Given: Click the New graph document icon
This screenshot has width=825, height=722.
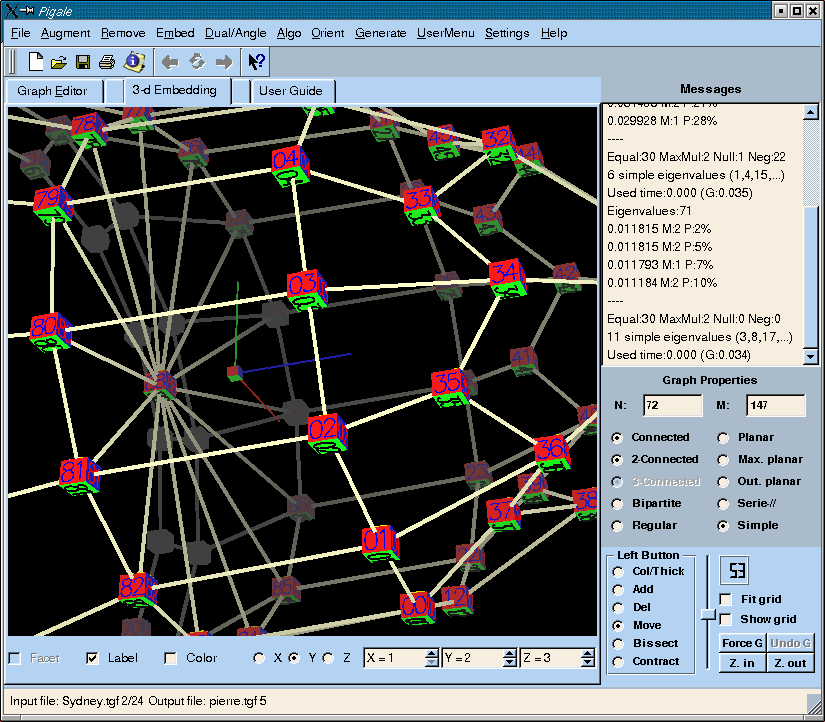Looking at the screenshot, I should pyautogui.click(x=36, y=62).
